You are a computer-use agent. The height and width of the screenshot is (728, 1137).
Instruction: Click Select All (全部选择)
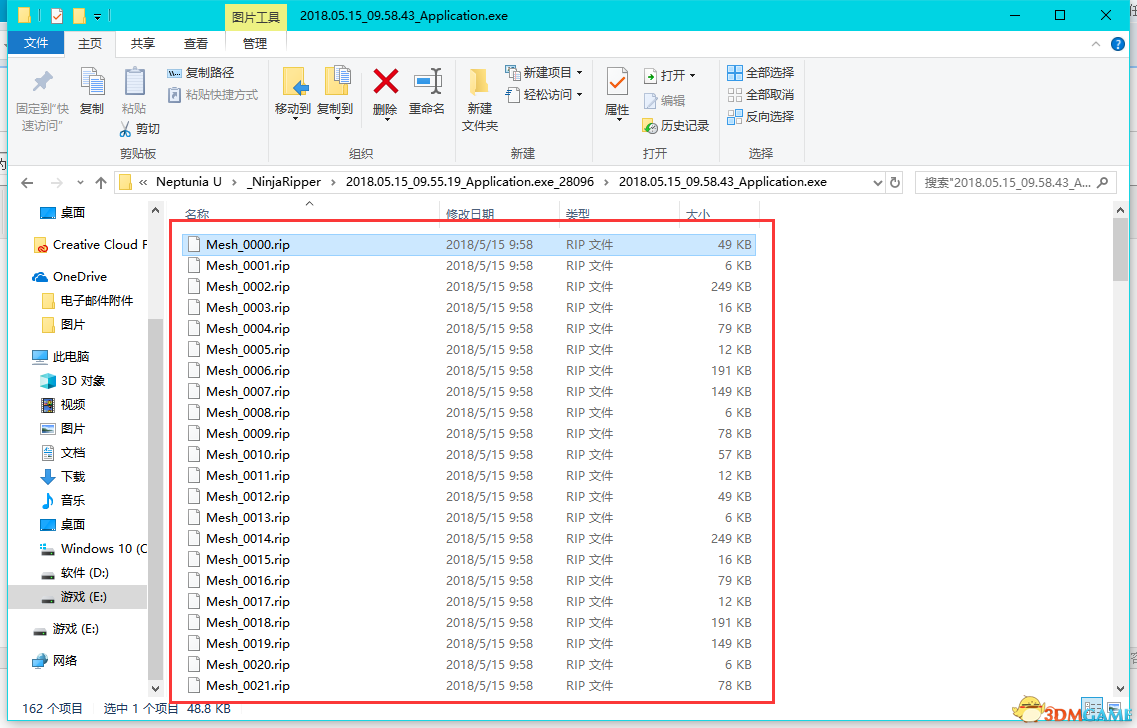pos(761,73)
